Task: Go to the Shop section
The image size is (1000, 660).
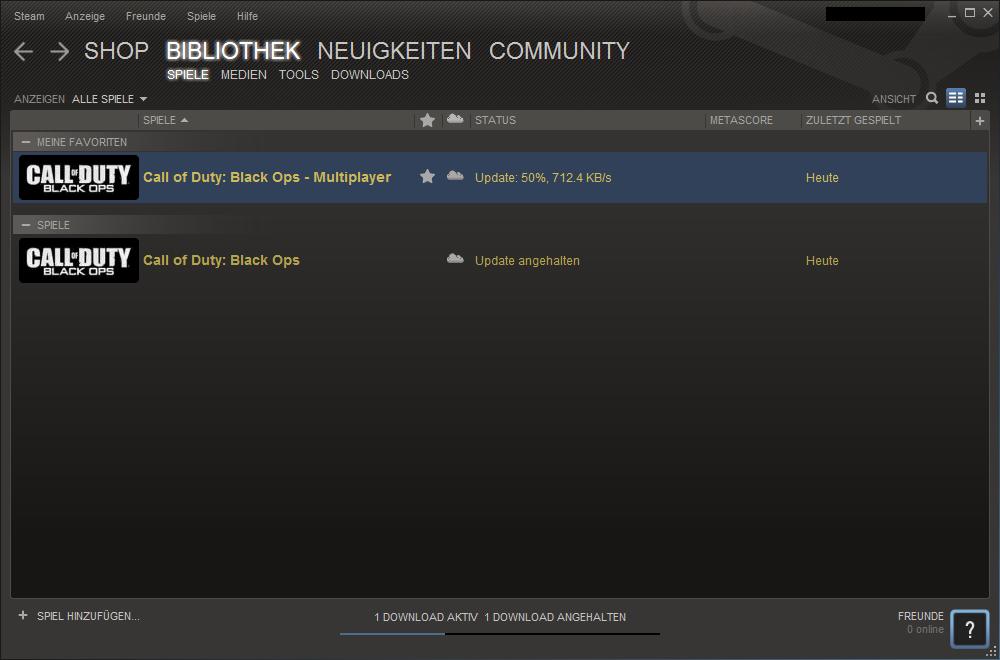Action: pyautogui.click(x=117, y=51)
